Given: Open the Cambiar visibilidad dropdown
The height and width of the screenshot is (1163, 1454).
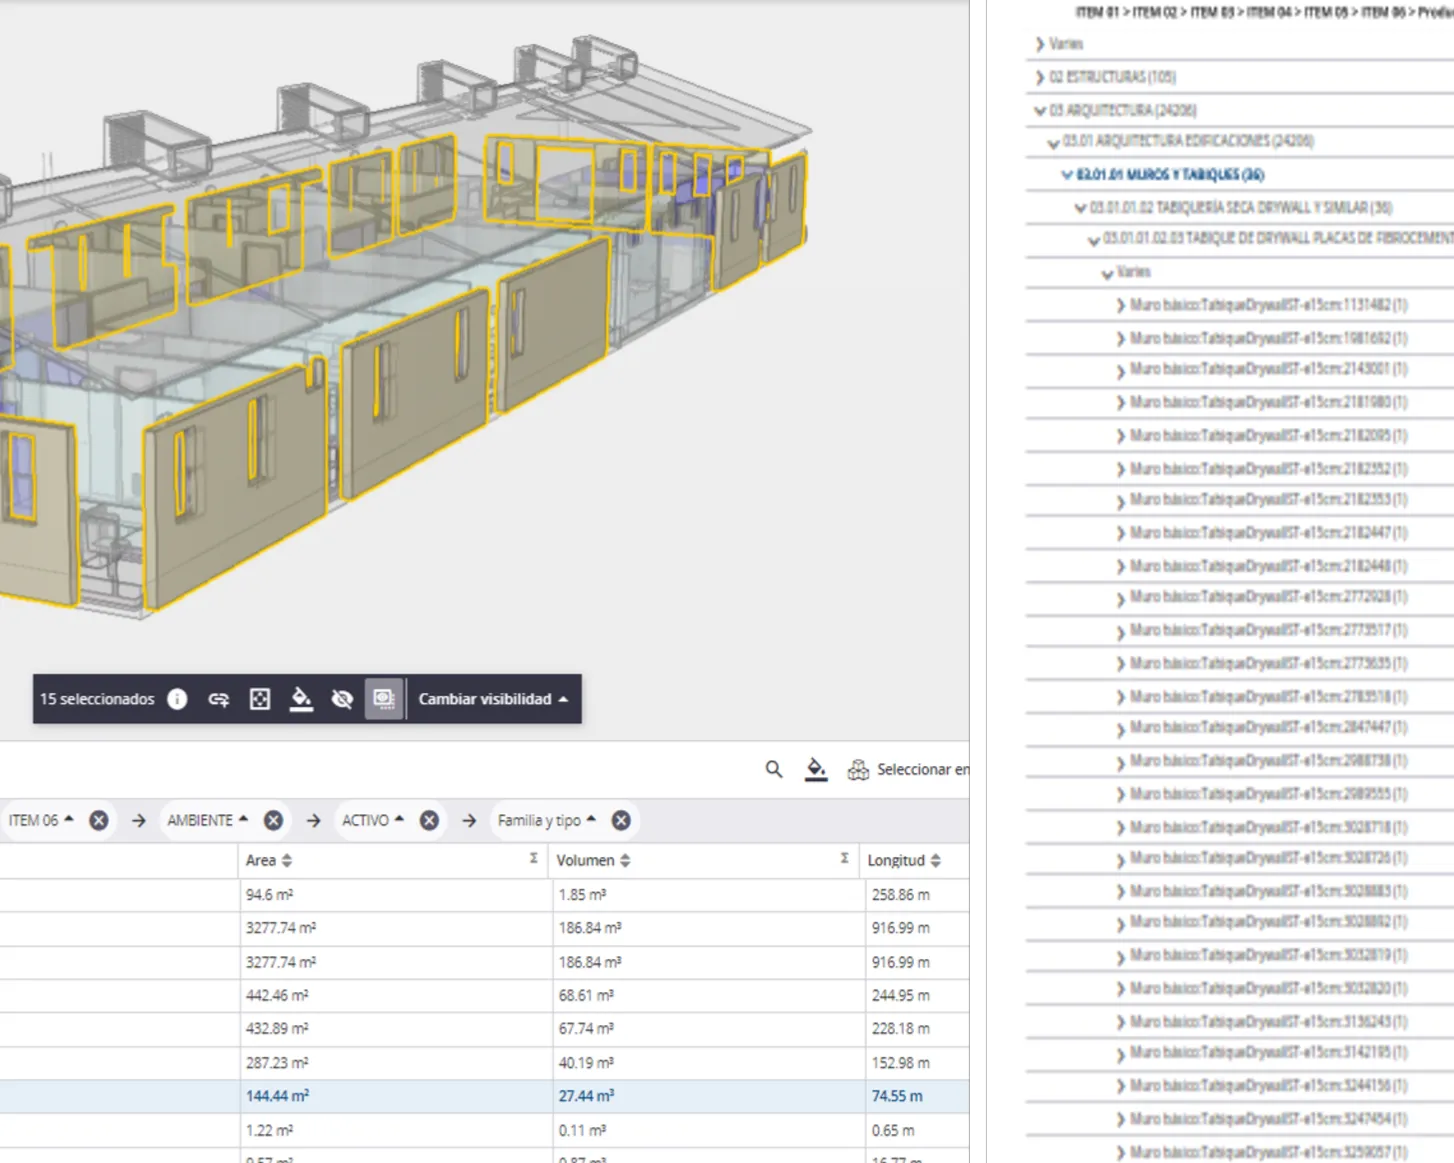Looking at the screenshot, I should tap(493, 699).
